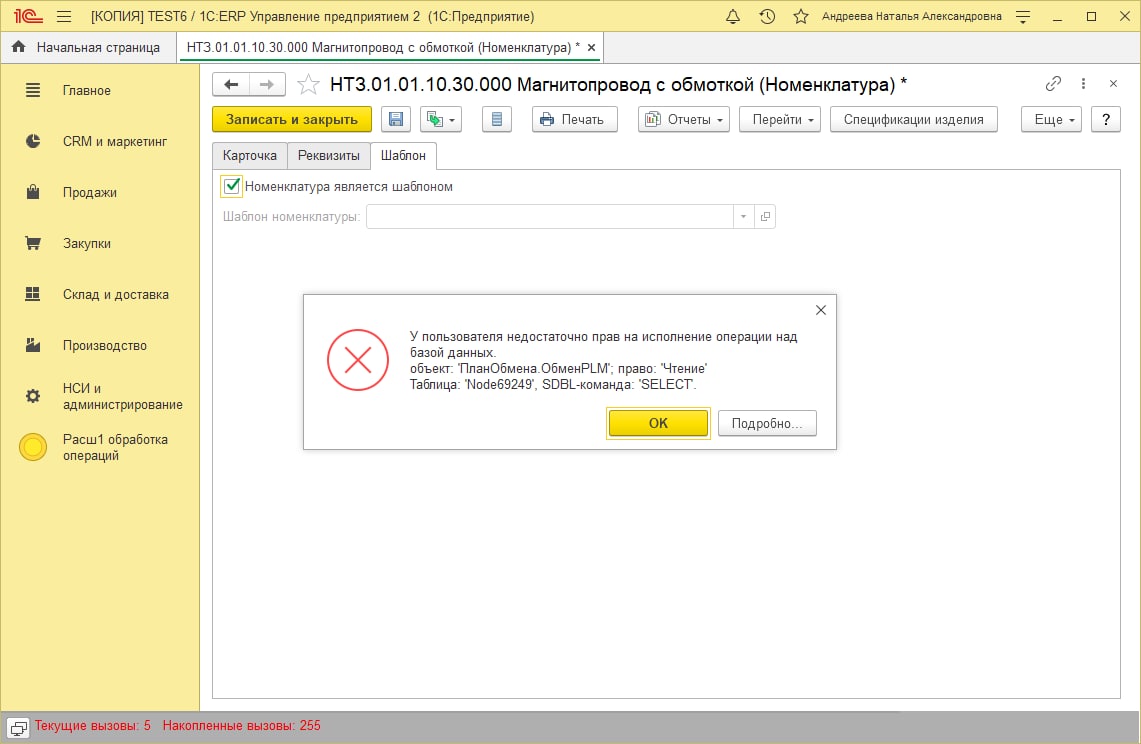Click the user name Андреева Наталья Александровна
The image size is (1141, 744).
point(912,16)
